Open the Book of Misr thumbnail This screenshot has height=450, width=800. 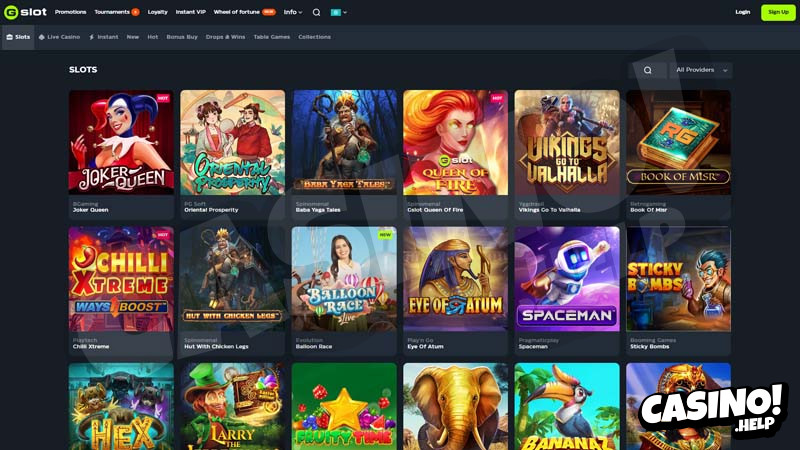click(x=679, y=142)
